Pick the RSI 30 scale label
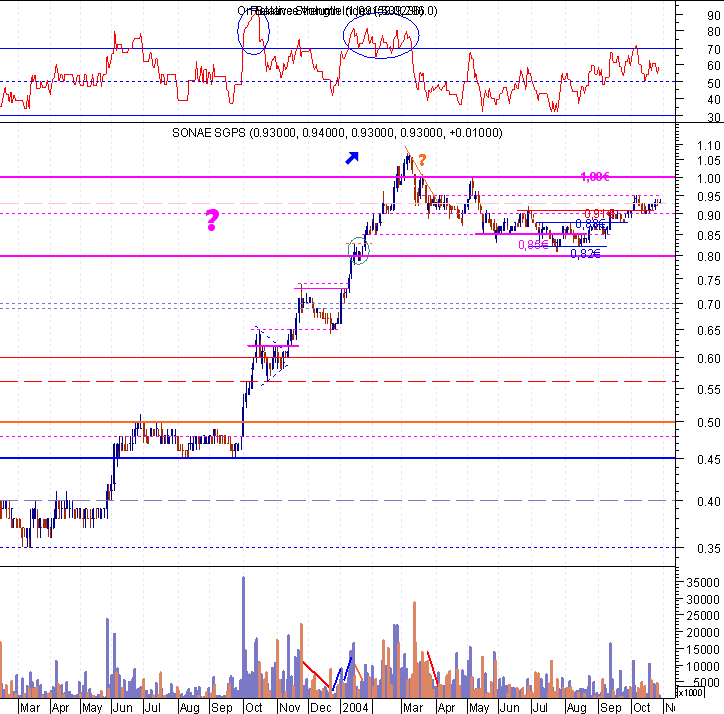Image resolution: width=724 pixels, height=714 pixels. tap(713, 117)
